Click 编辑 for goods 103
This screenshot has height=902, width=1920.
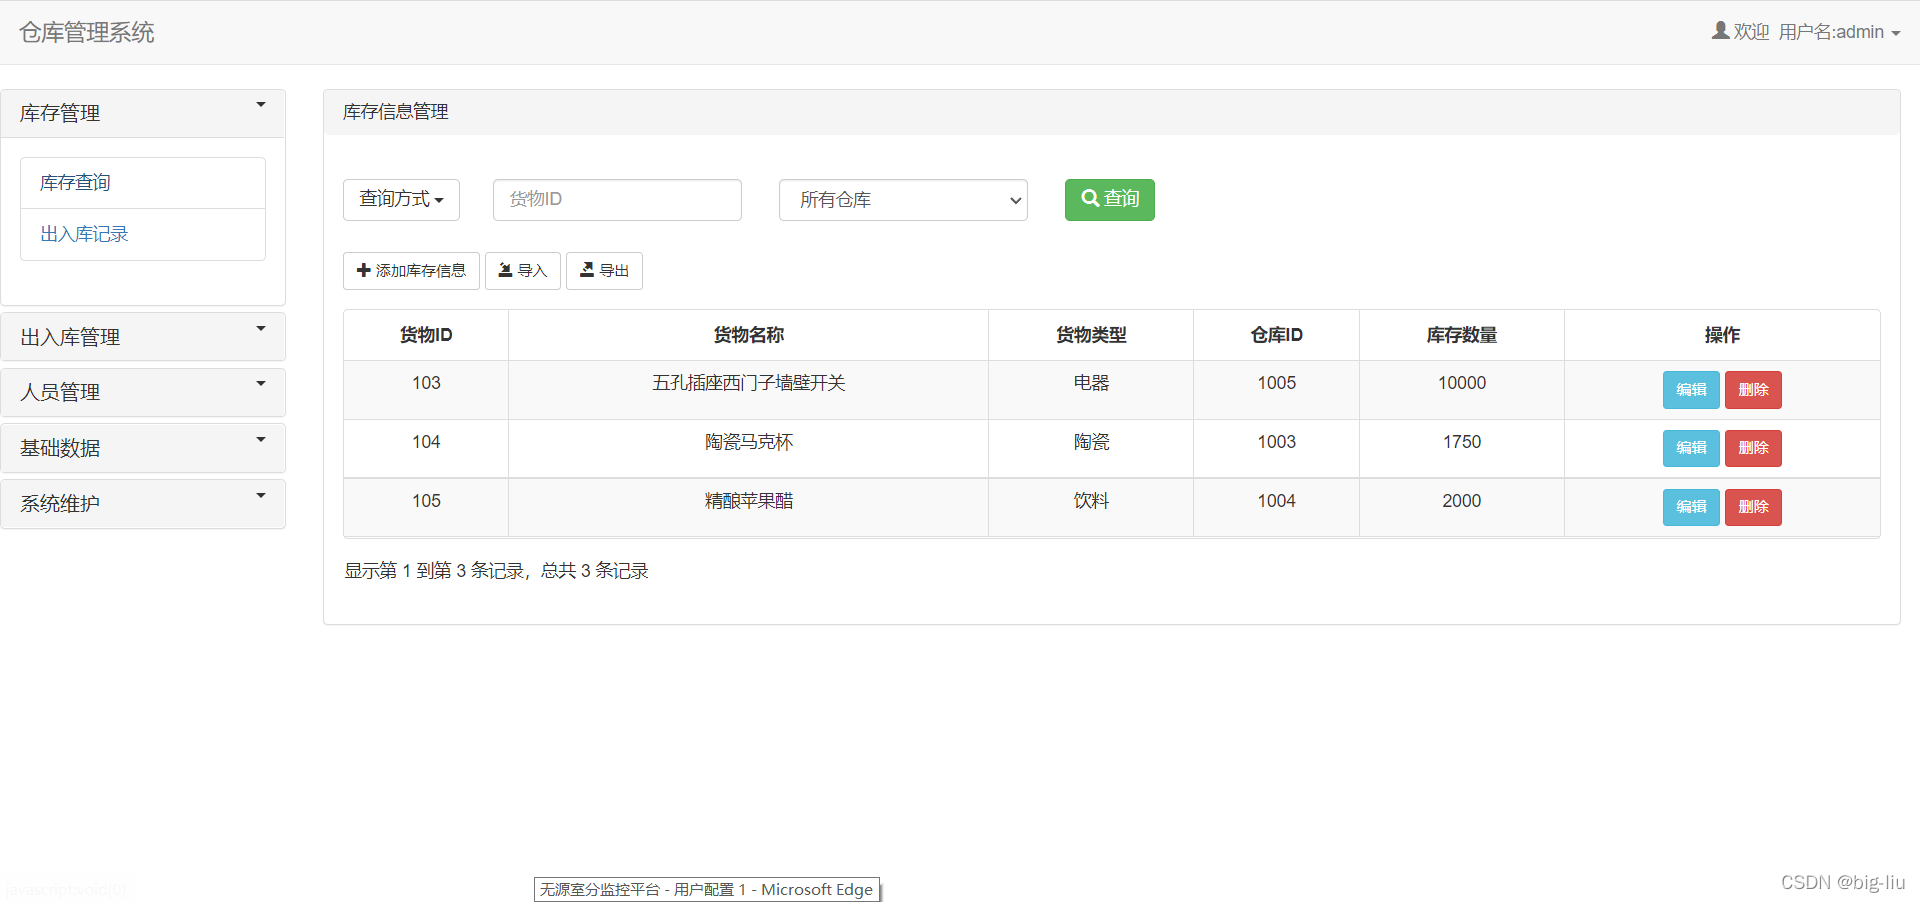(x=1691, y=390)
